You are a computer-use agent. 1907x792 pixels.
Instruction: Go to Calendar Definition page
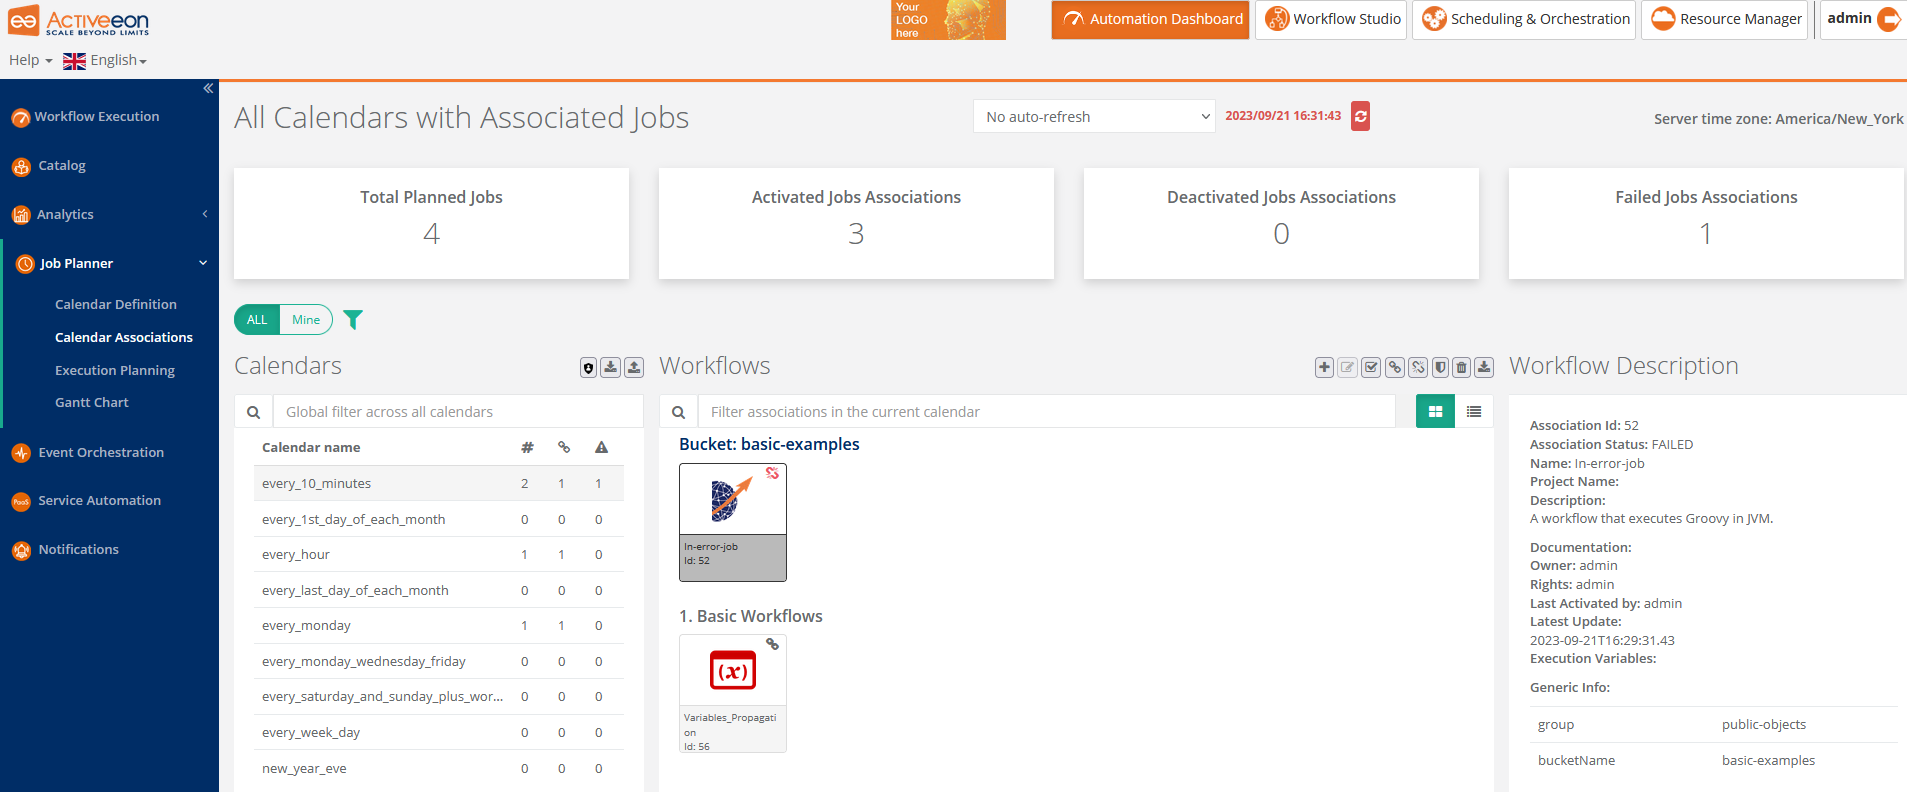pos(116,304)
